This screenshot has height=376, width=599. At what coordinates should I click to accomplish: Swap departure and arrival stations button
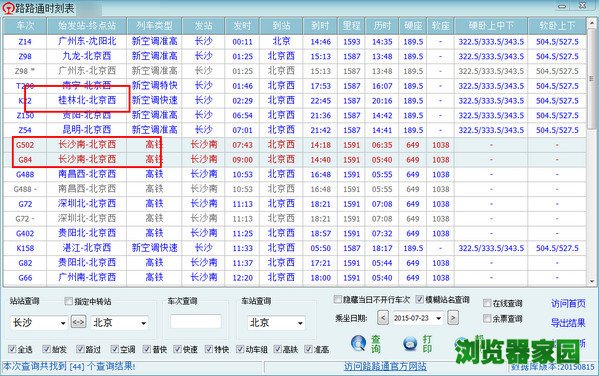pos(78,322)
